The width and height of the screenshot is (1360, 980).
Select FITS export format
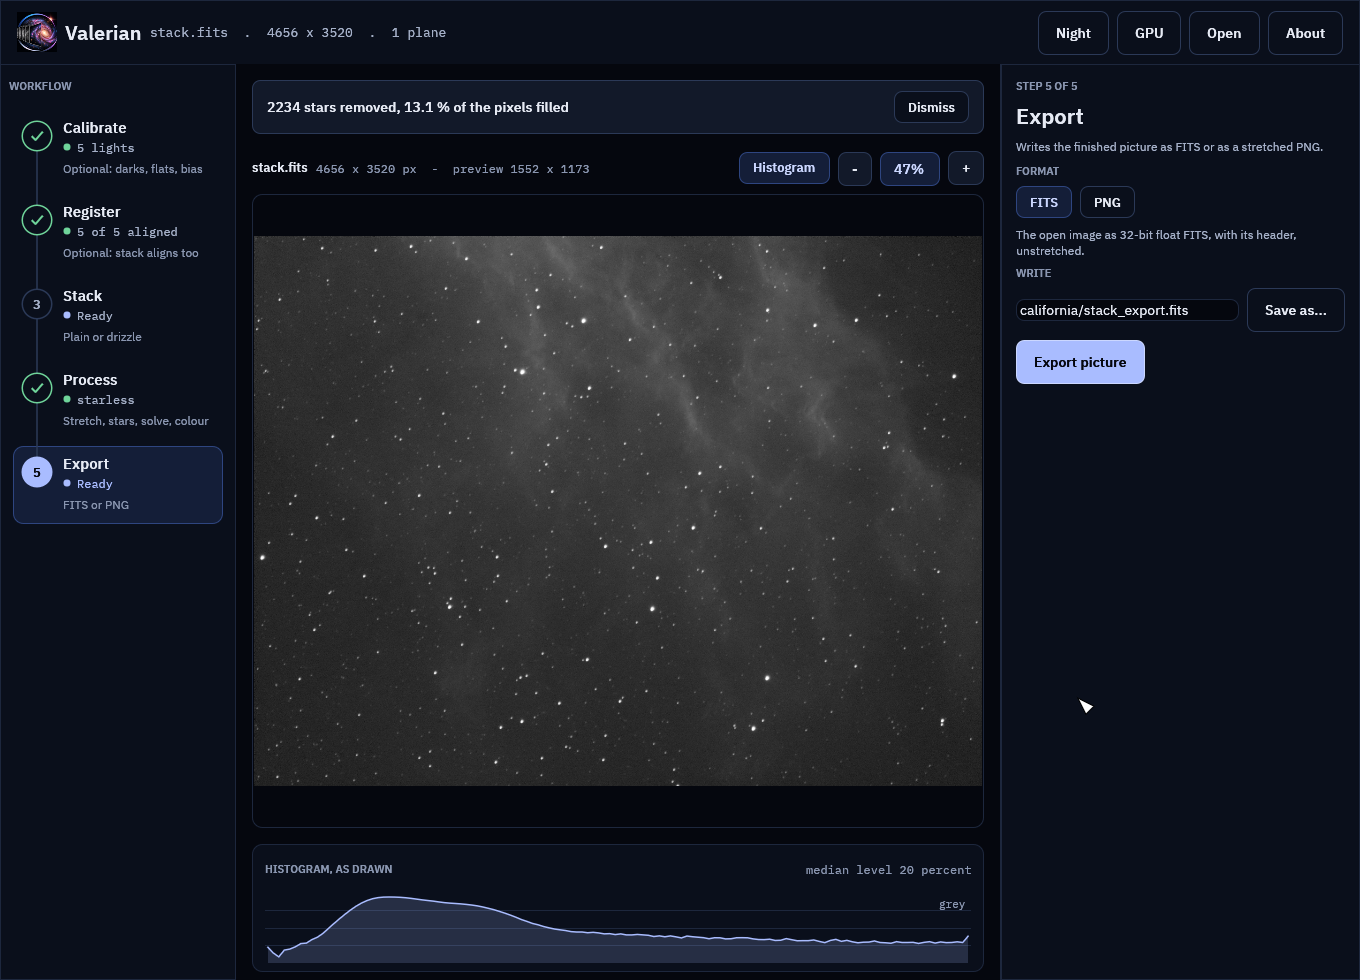pos(1044,202)
